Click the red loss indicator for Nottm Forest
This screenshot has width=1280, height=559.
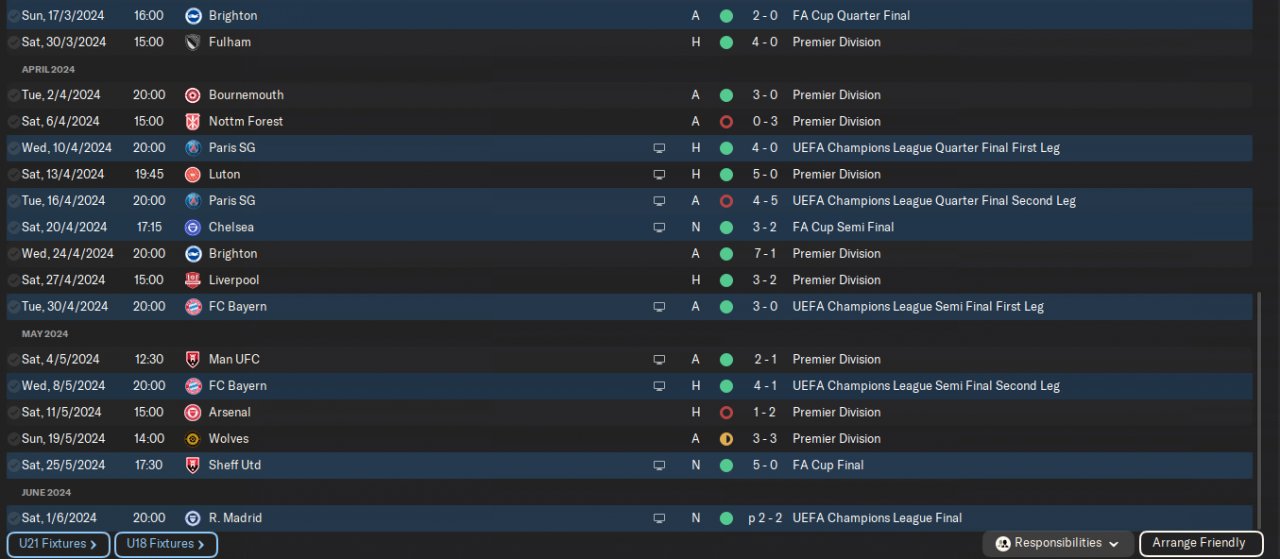726,122
